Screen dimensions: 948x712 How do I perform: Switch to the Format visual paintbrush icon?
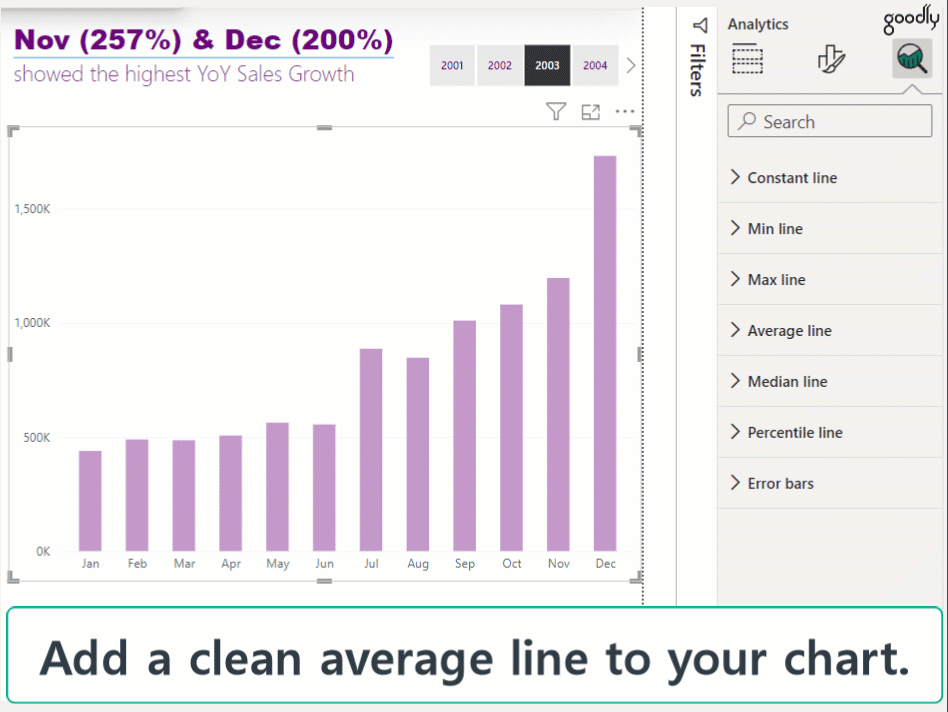(830, 60)
